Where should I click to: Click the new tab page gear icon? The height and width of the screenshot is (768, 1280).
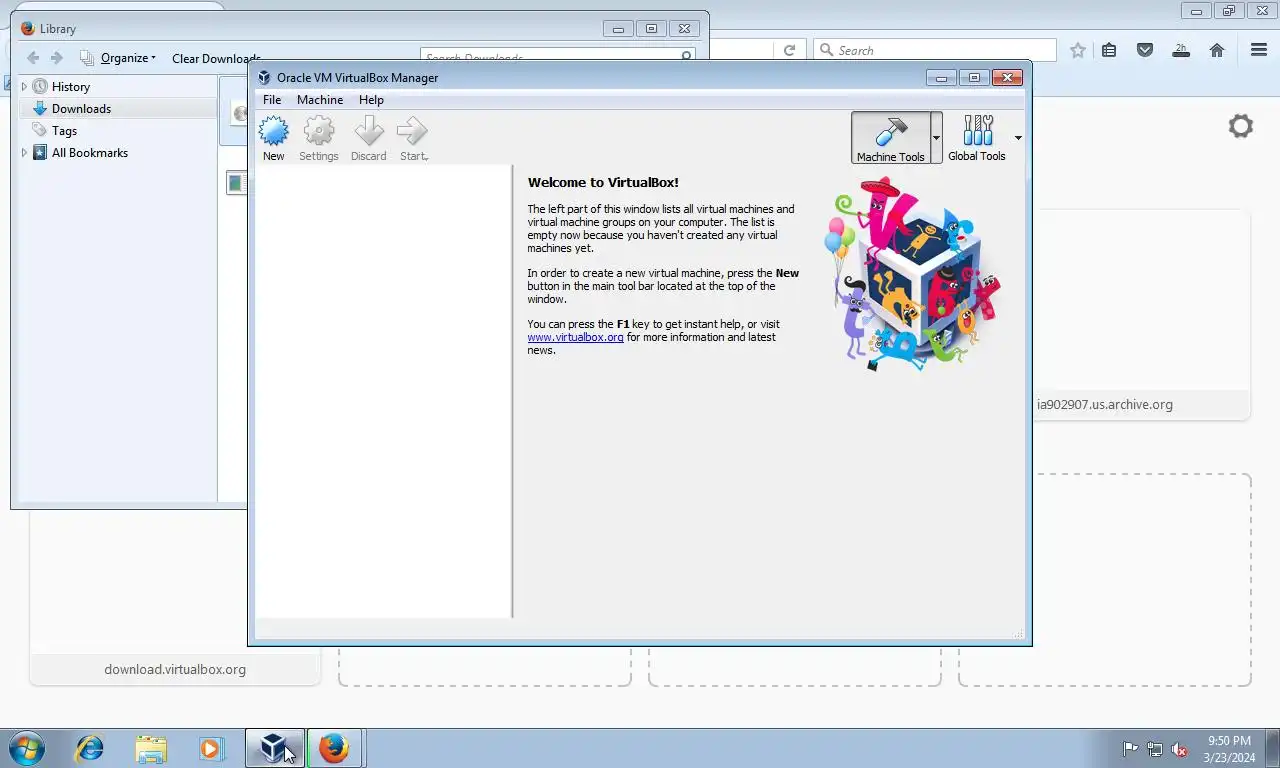point(1241,126)
